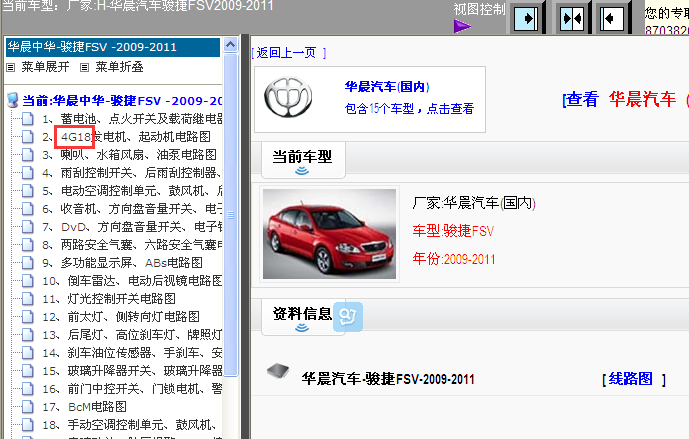Click the page icon of item 7 DVD
Screen dimensions: 689x439
pyautogui.click(x=28, y=227)
